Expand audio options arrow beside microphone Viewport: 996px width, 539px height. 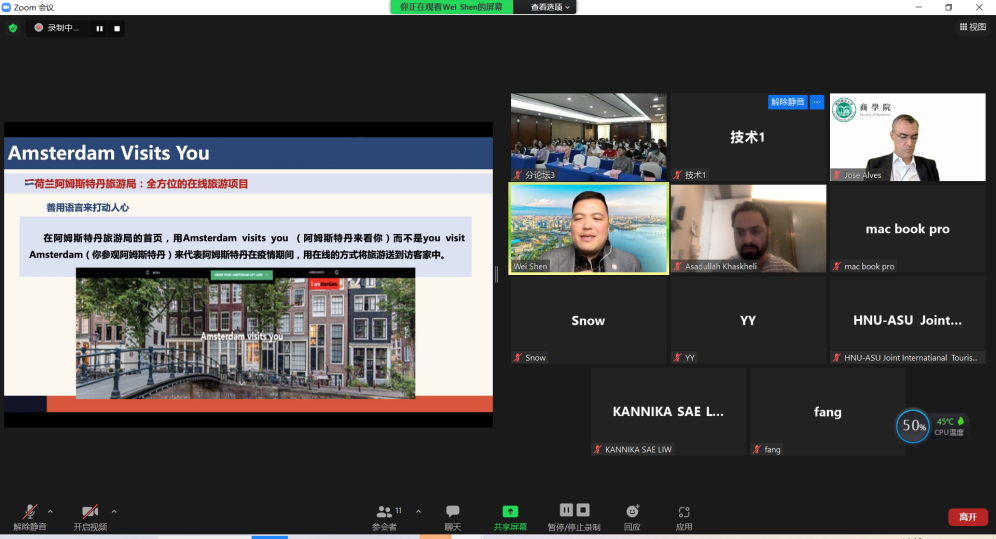pyautogui.click(x=51, y=511)
